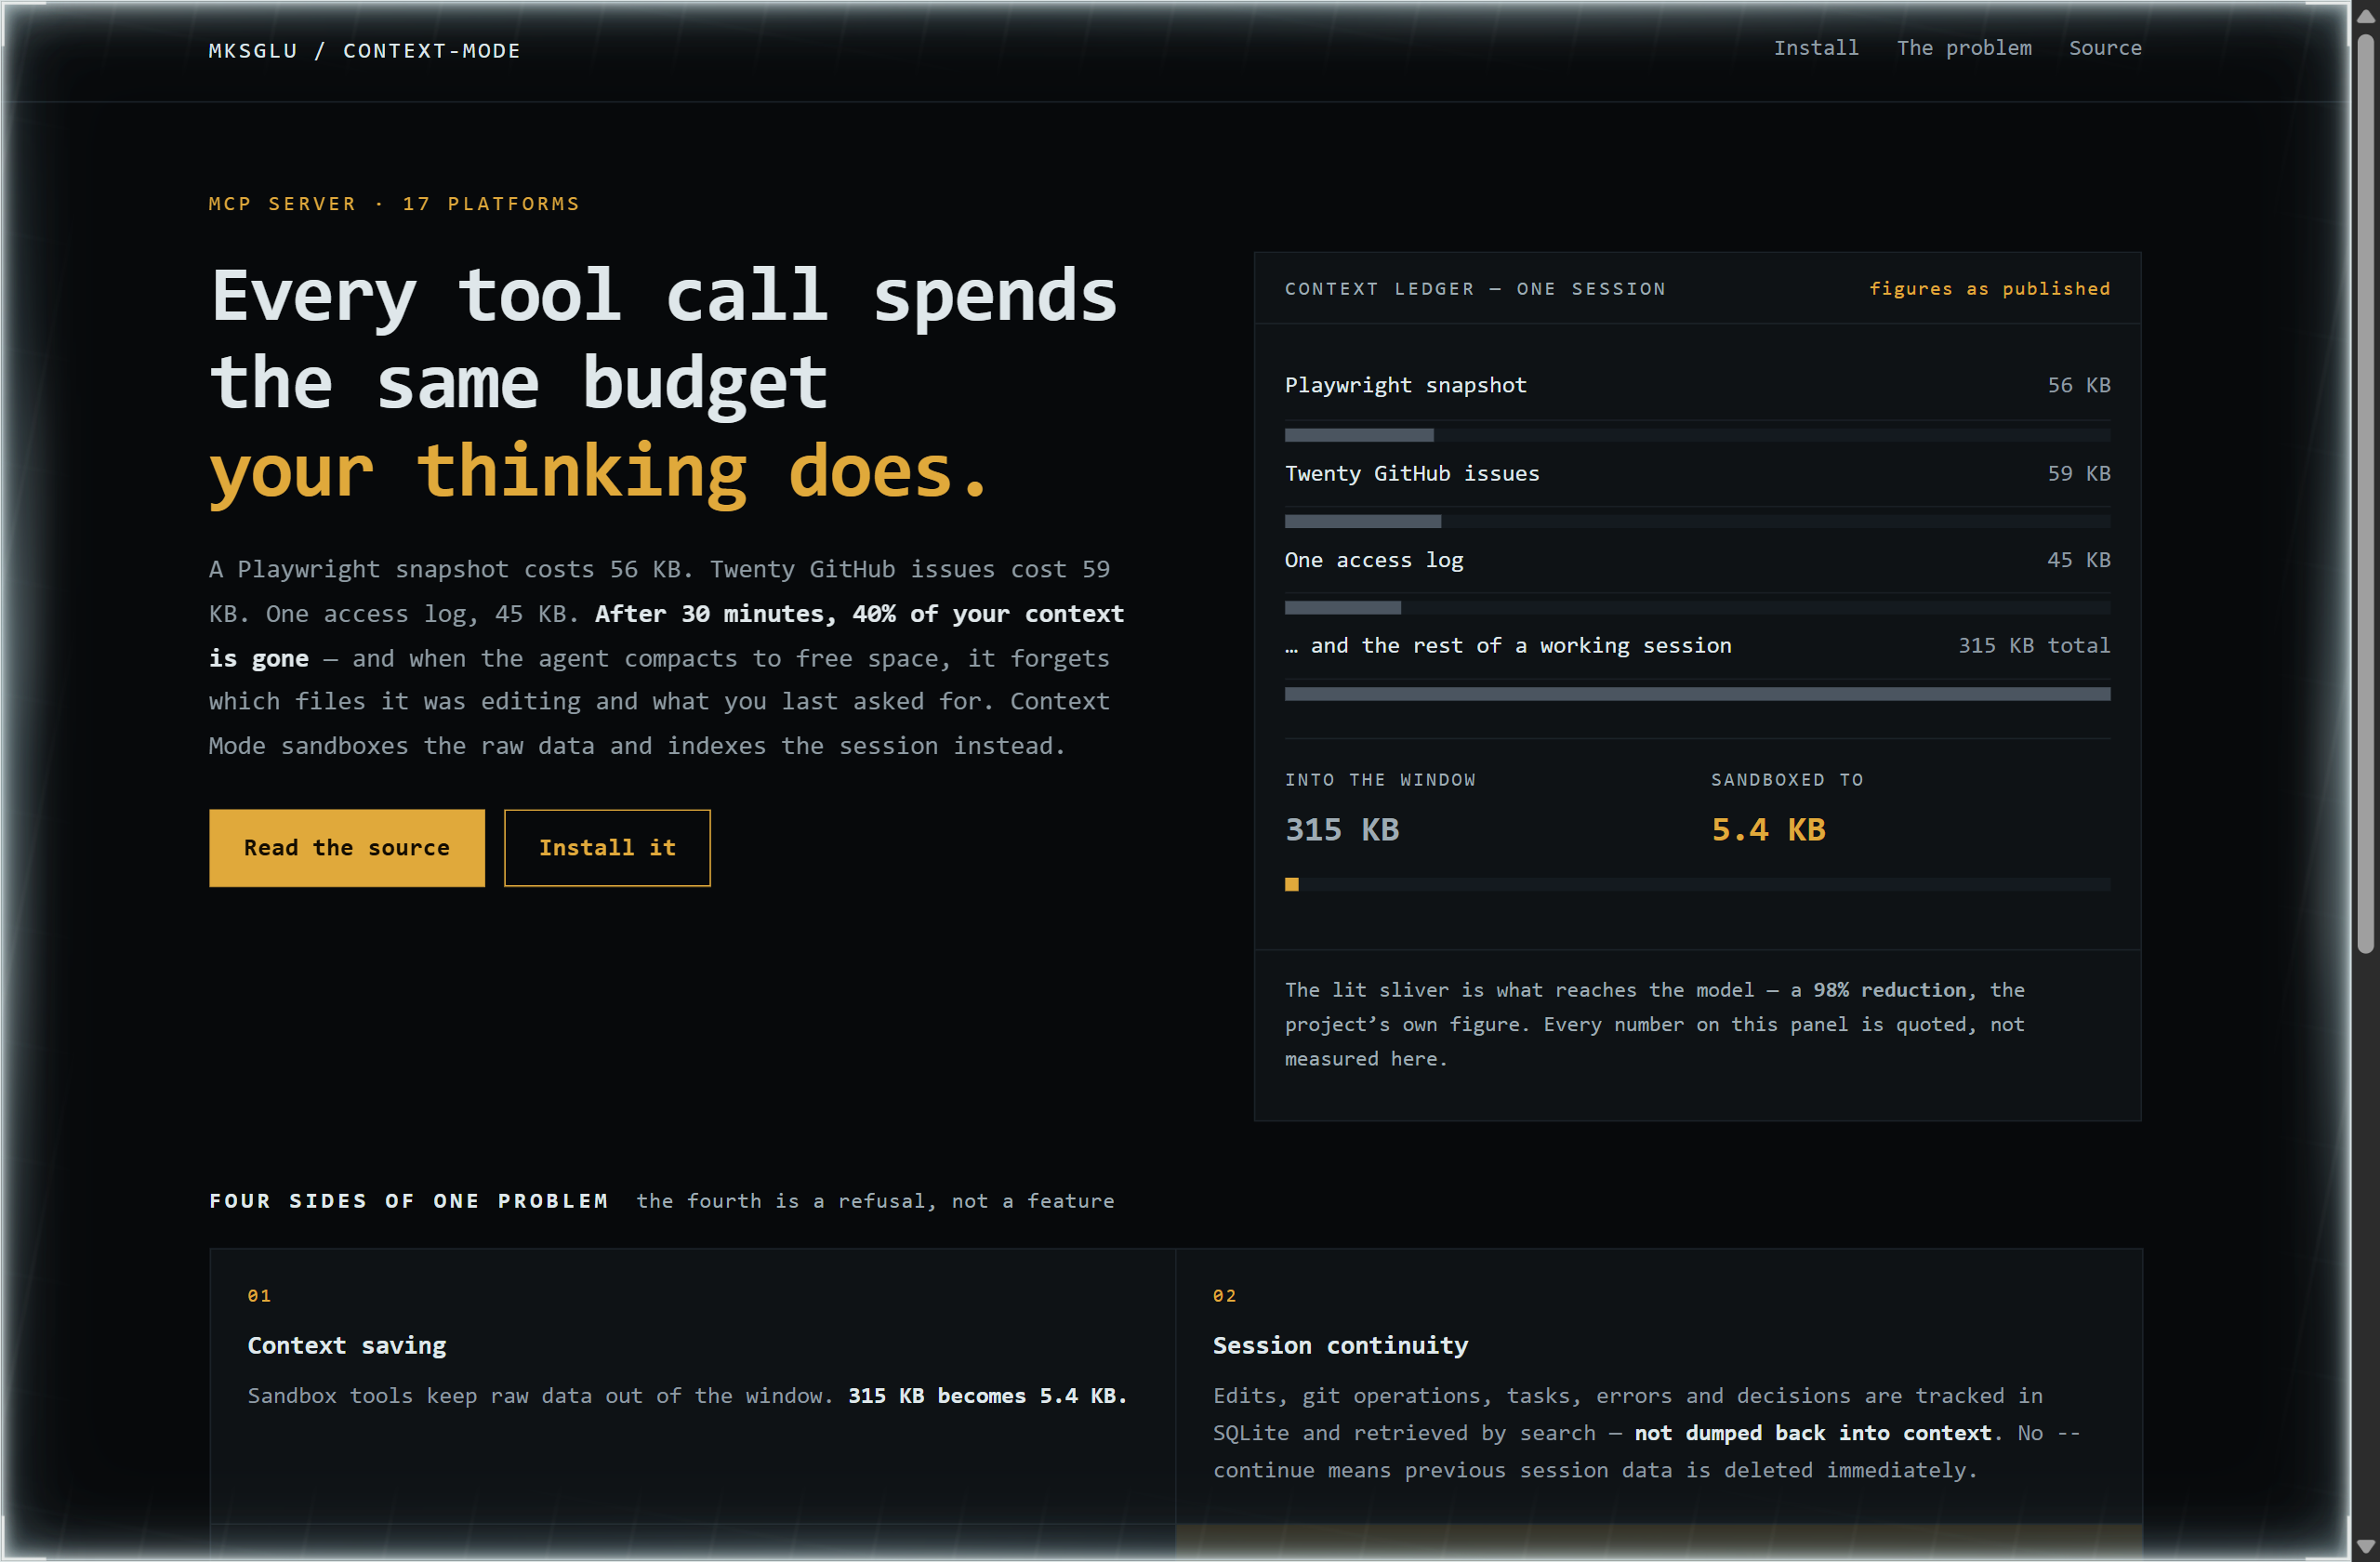Image resolution: width=2380 pixels, height=1562 pixels.
Task: Click the 'FOUR SIDES OF ONE PROBLEM' heading
Action: tap(408, 1200)
